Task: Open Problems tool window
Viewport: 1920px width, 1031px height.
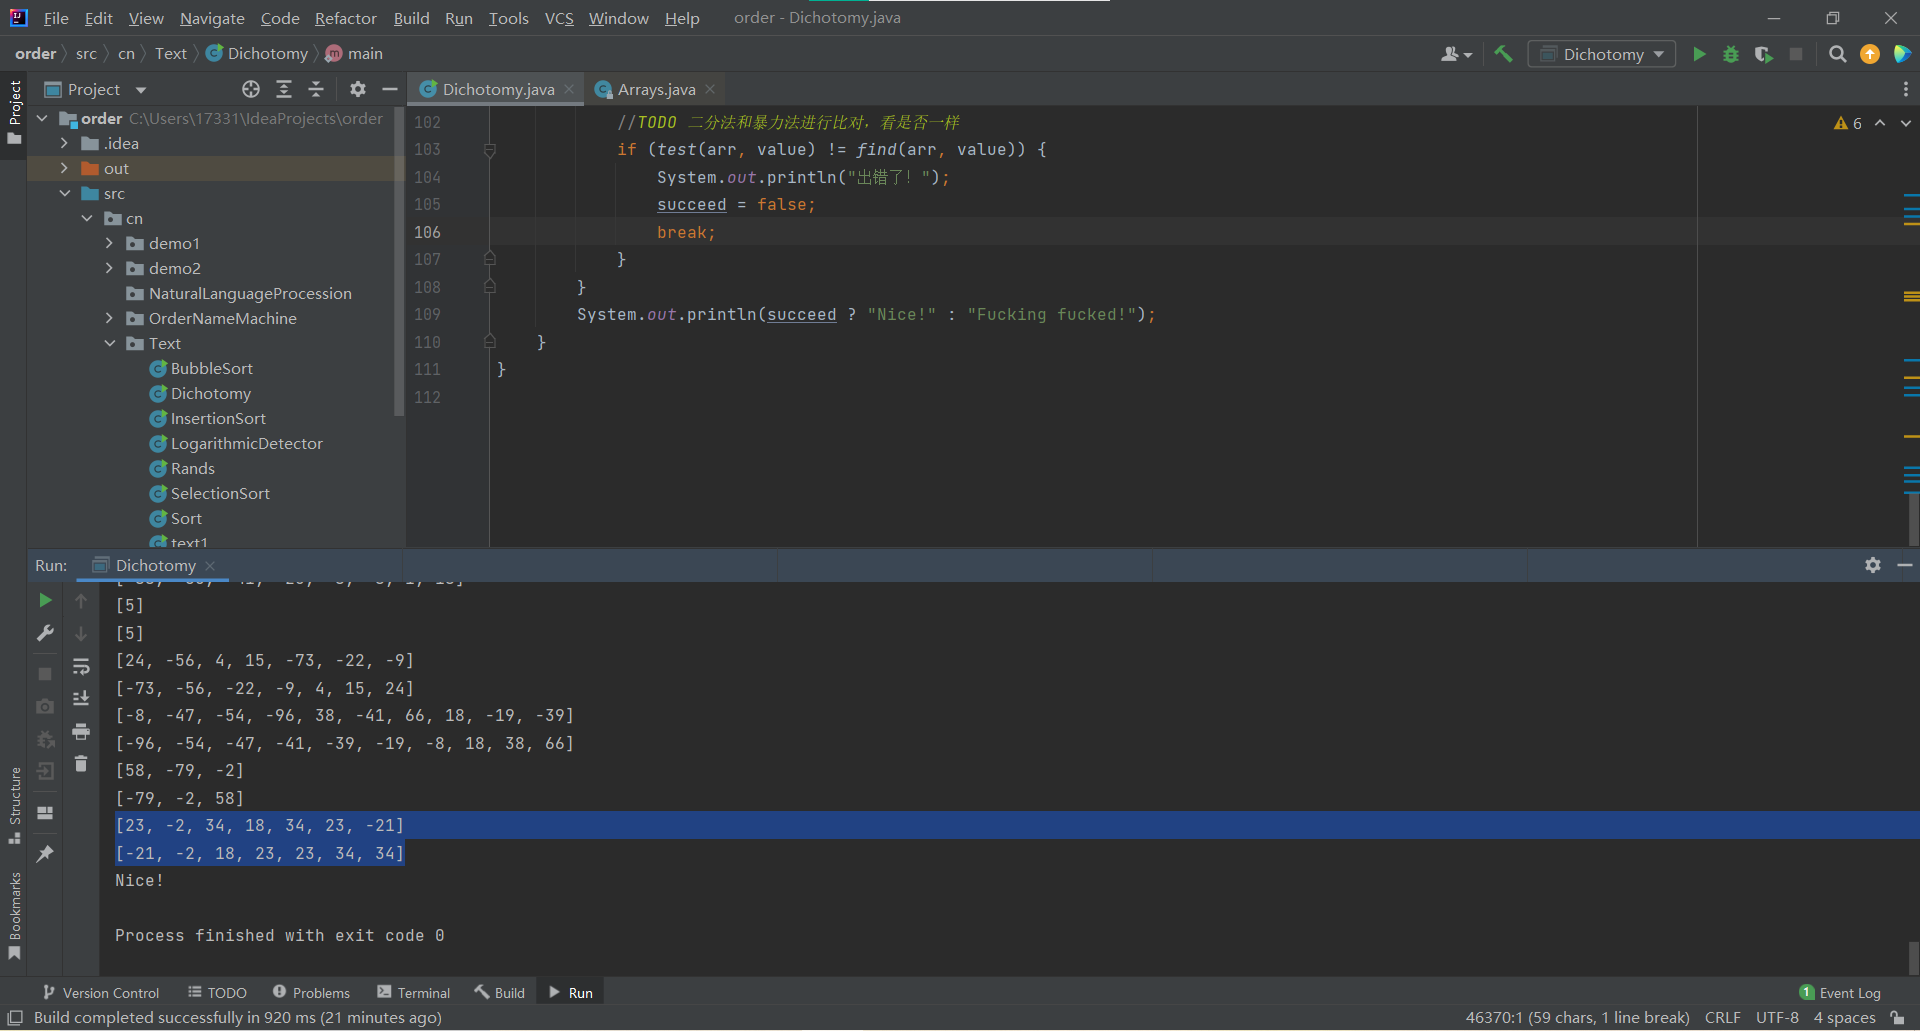Action: click(311, 992)
